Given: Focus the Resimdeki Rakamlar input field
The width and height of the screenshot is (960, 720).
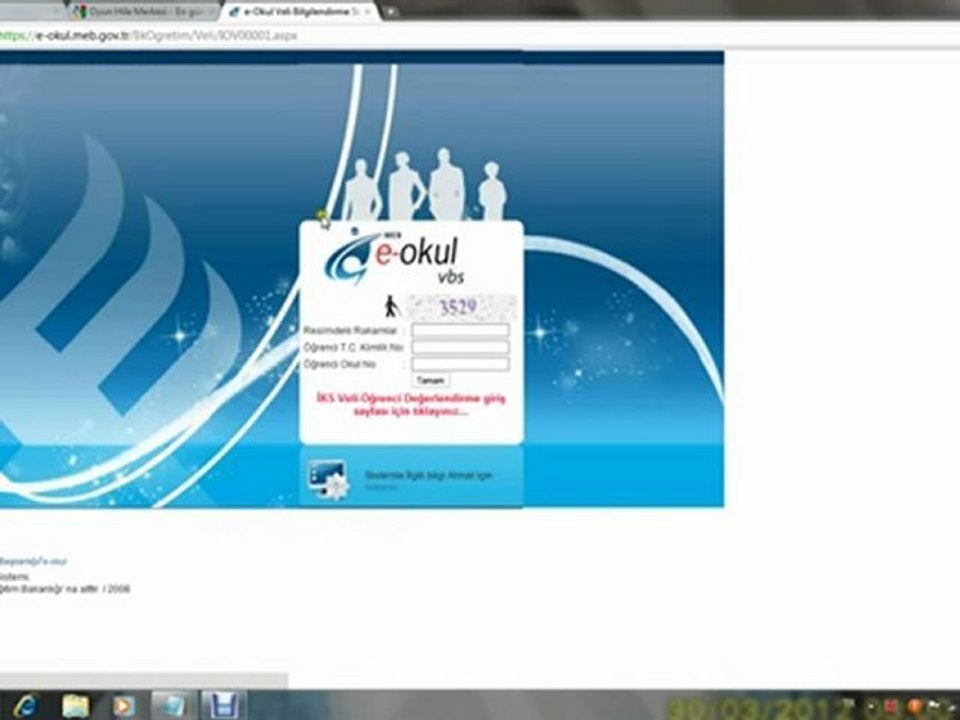Looking at the screenshot, I should click(460, 331).
